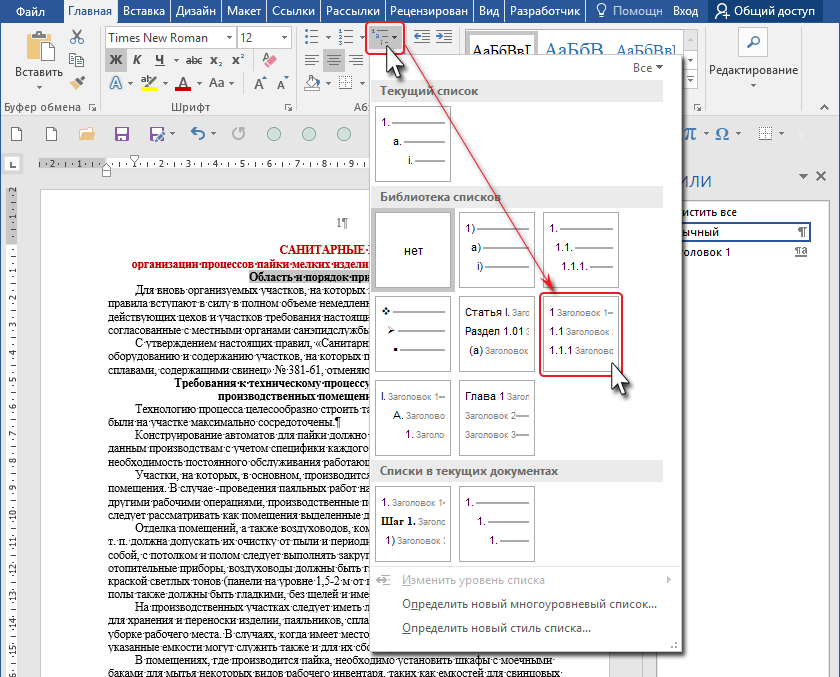
Task: Toggle Bold (Ж) formatting
Action: tap(115, 60)
